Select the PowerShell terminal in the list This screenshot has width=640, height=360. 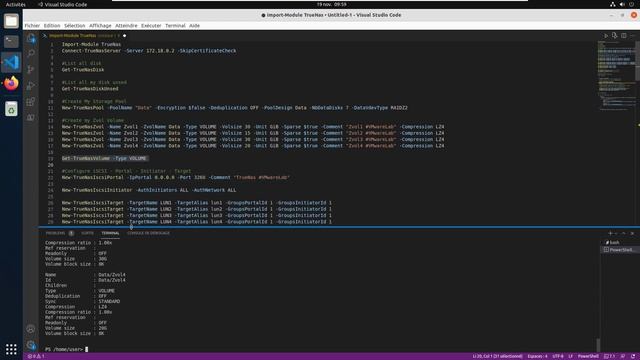point(619,250)
